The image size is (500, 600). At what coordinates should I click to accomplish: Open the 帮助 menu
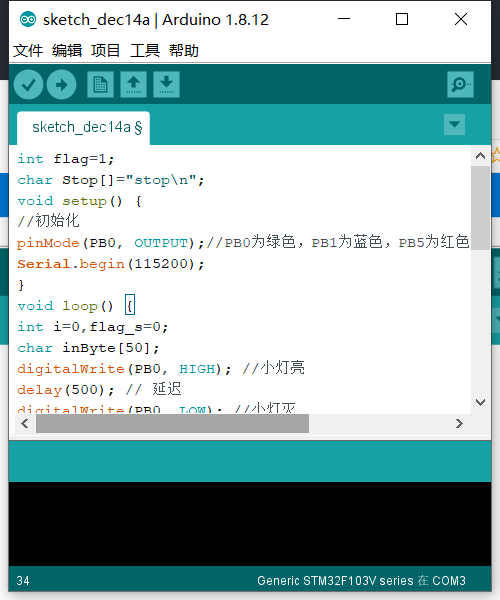click(x=184, y=51)
